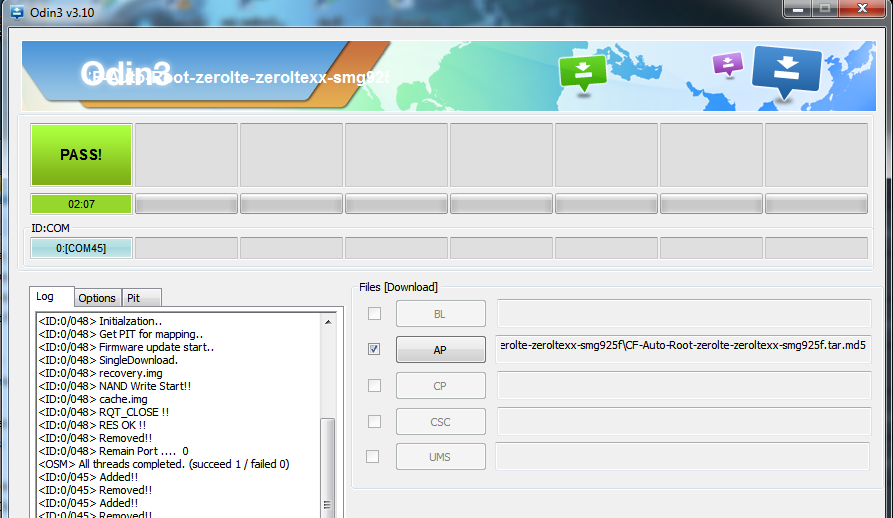The image size is (893, 518).
Task: Click the CP file button
Action: click(x=441, y=386)
